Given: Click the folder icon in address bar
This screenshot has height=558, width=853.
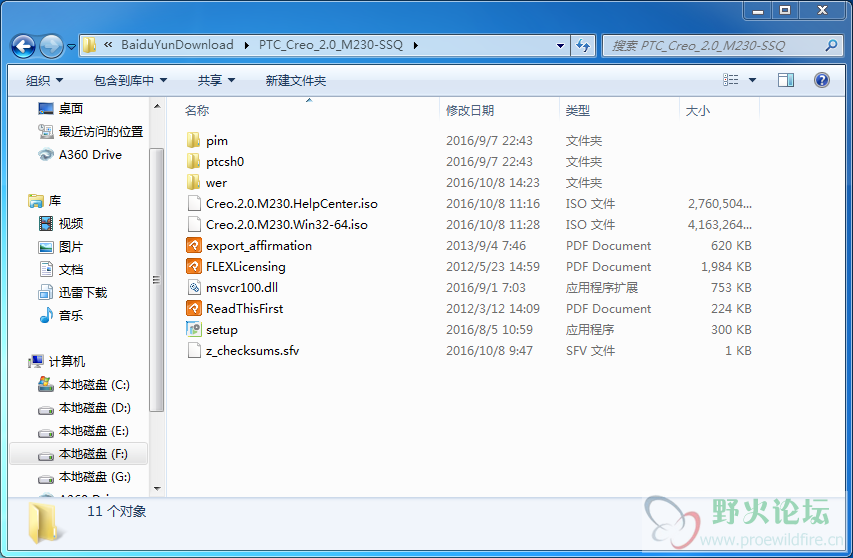Looking at the screenshot, I should (x=89, y=45).
